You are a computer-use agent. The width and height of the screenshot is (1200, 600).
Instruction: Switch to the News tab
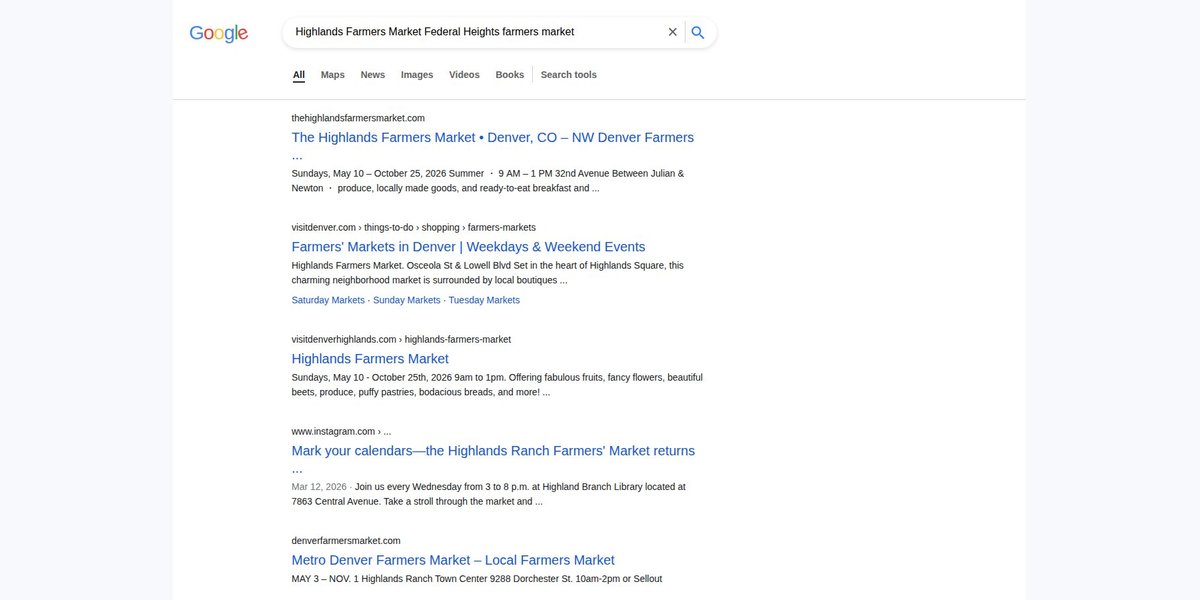[x=373, y=75]
